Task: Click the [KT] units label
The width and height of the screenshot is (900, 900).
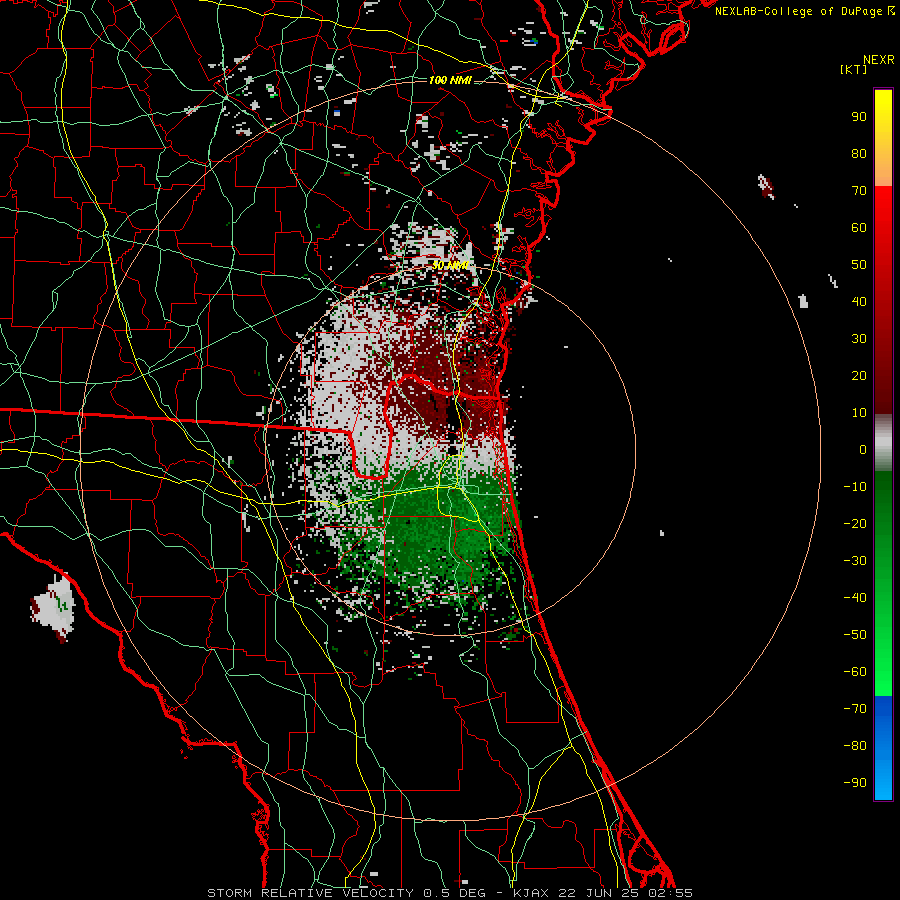Action: (x=854, y=69)
